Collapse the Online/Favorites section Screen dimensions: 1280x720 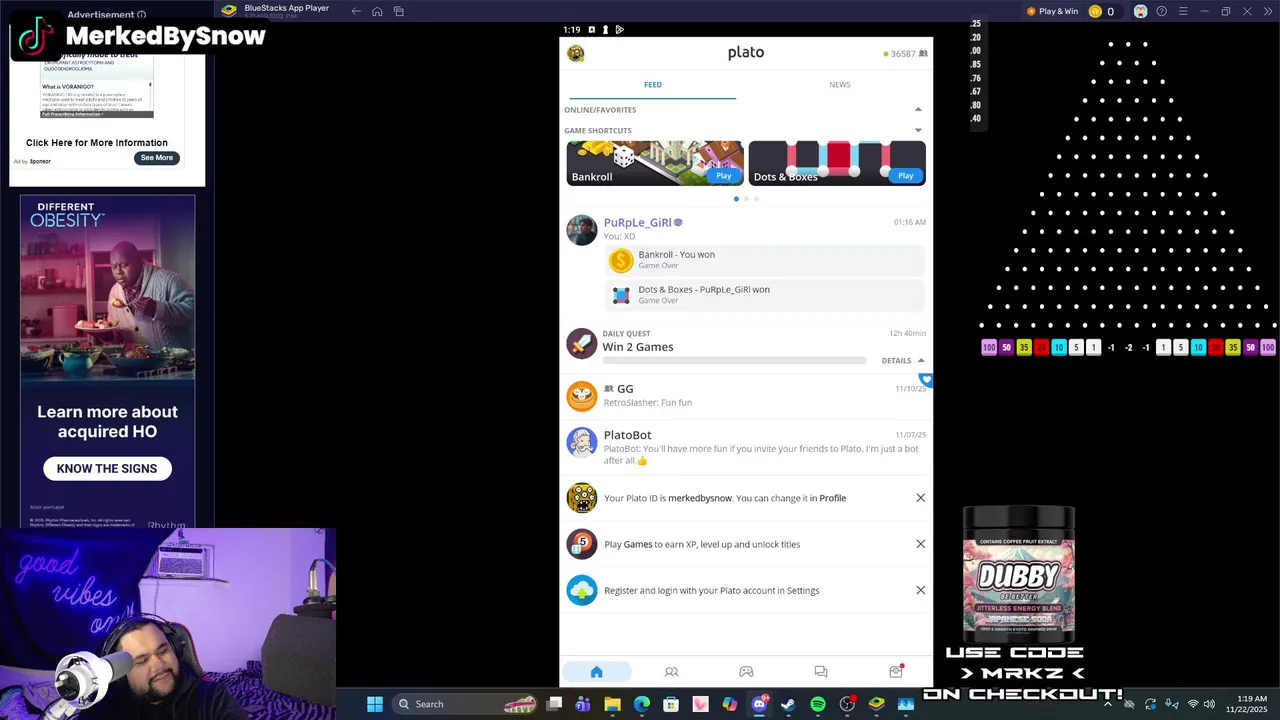(918, 110)
